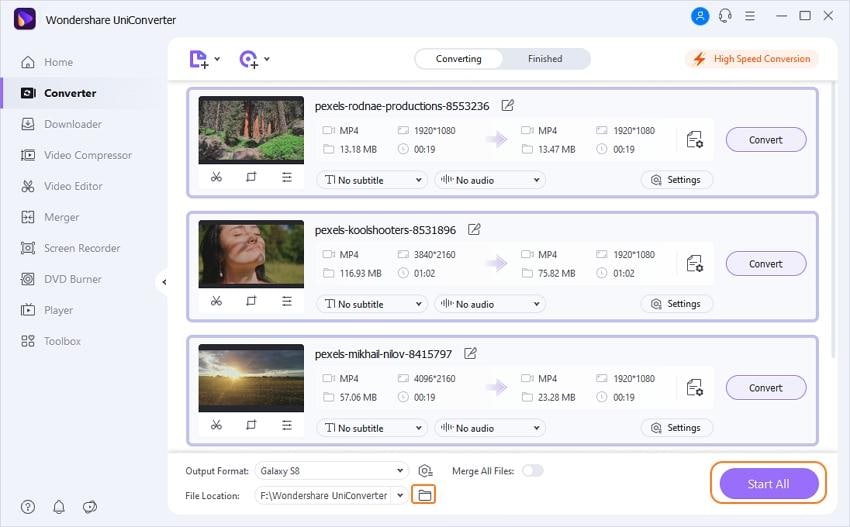This screenshot has width=850, height=527.
Task: Open Merger in the sidebar
Action: tap(50, 217)
